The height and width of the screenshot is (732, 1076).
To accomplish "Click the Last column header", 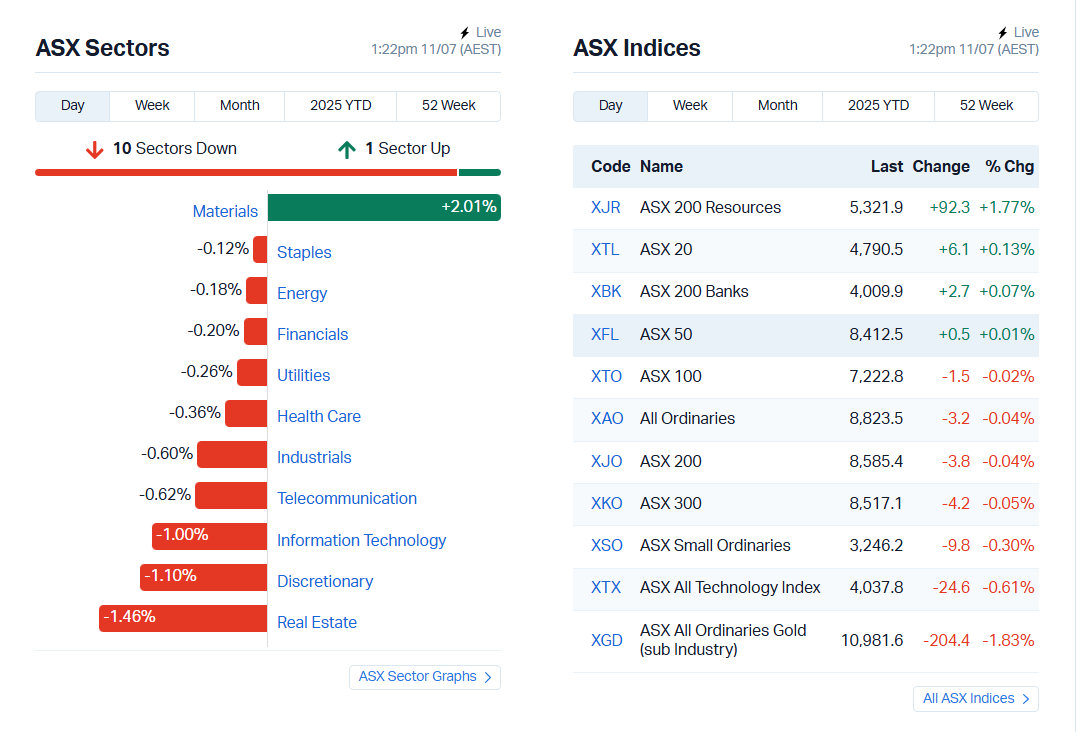I will point(887,167).
